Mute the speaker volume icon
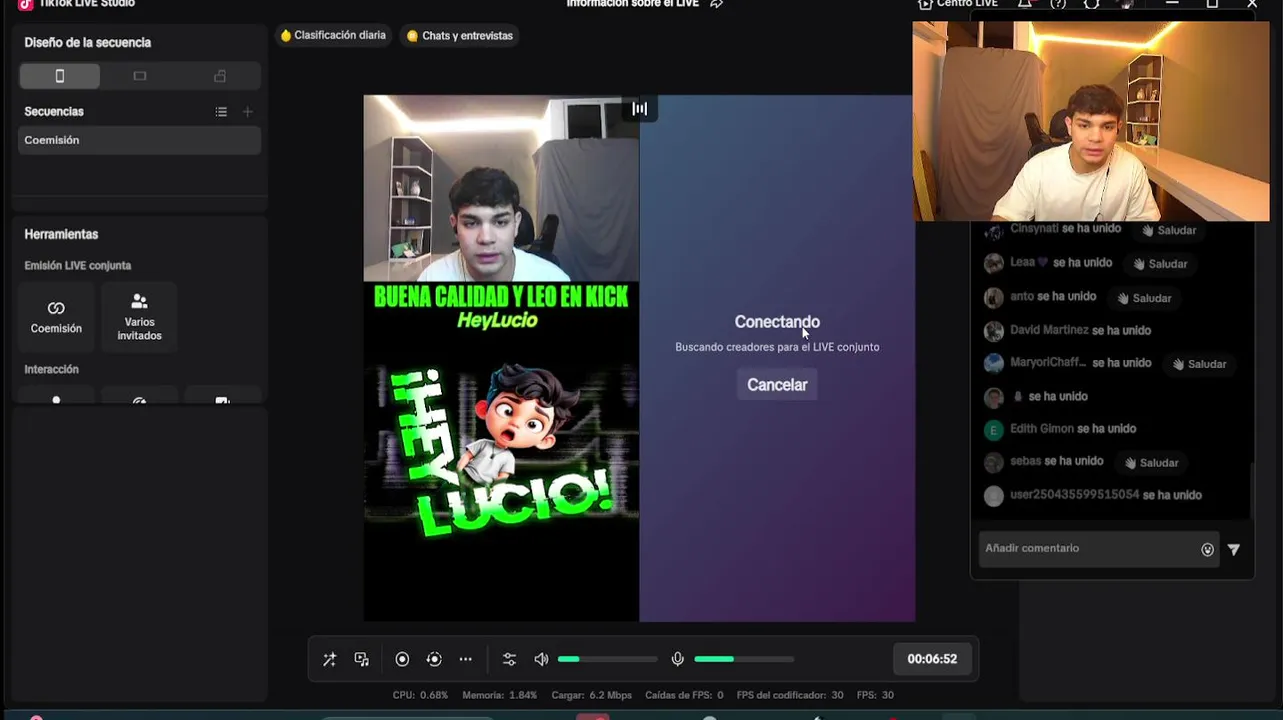The image size is (1283, 720). pyautogui.click(x=541, y=659)
